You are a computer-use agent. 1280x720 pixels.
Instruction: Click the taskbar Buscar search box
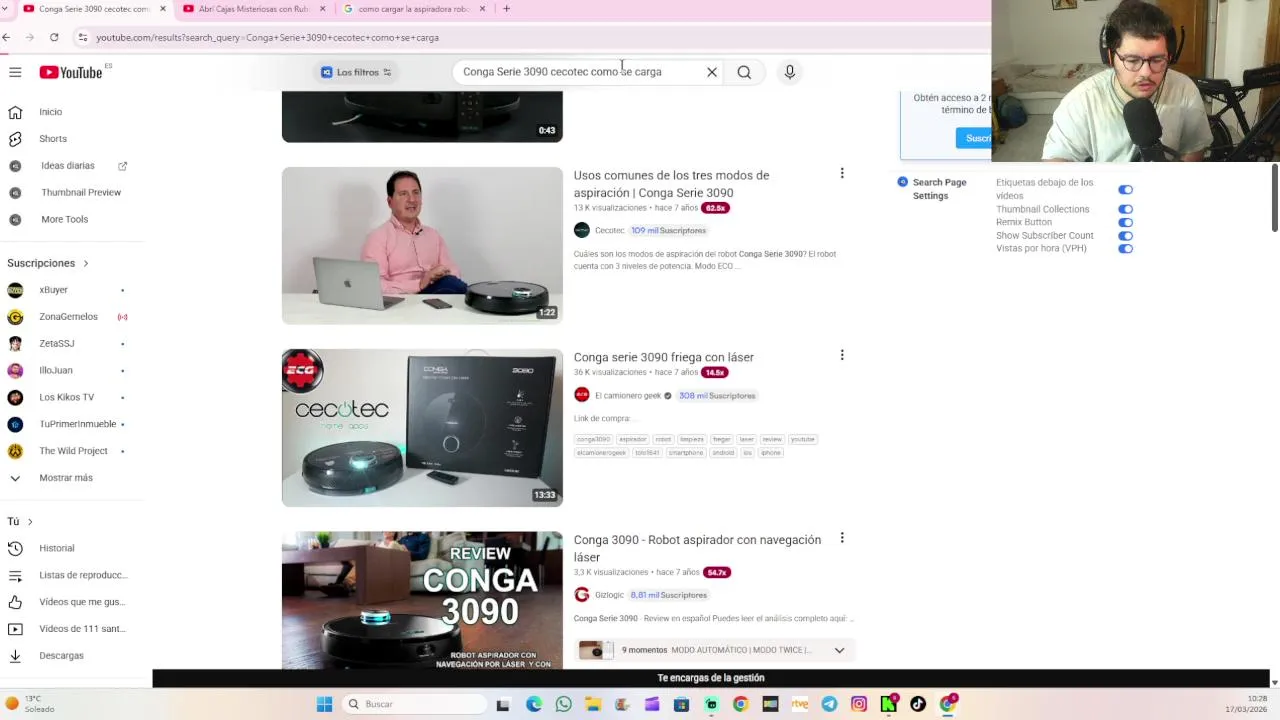(414, 704)
